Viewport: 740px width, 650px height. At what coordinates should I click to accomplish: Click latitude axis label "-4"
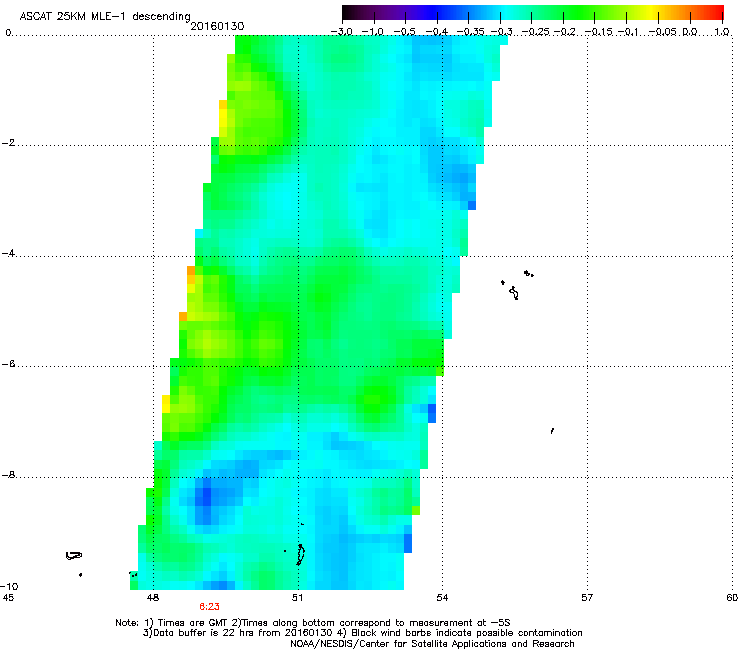click(8, 253)
